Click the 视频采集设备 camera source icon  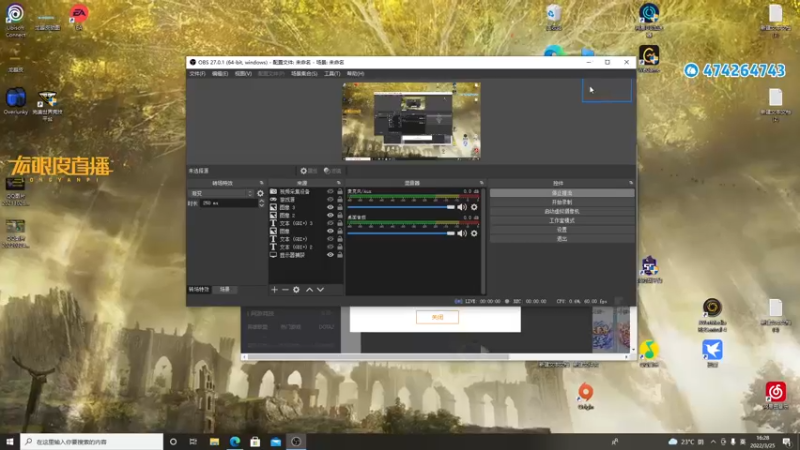pyautogui.click(x=273, y=191)
